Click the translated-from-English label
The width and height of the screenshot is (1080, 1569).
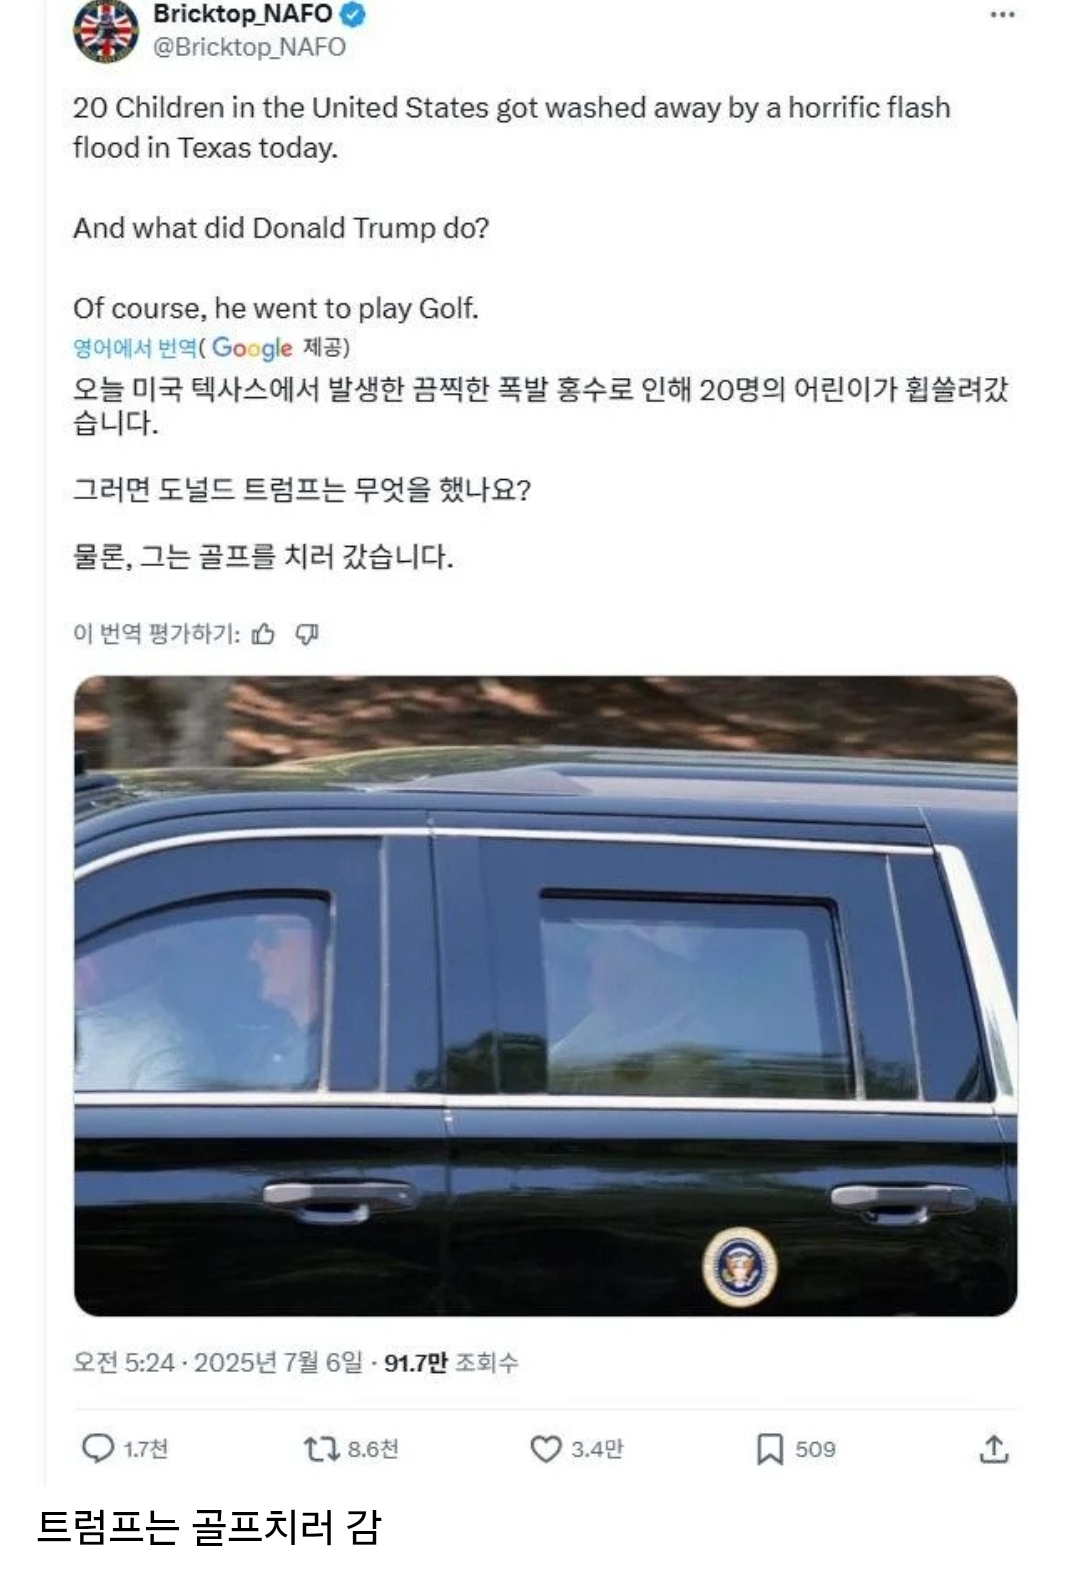coord(135,348)
